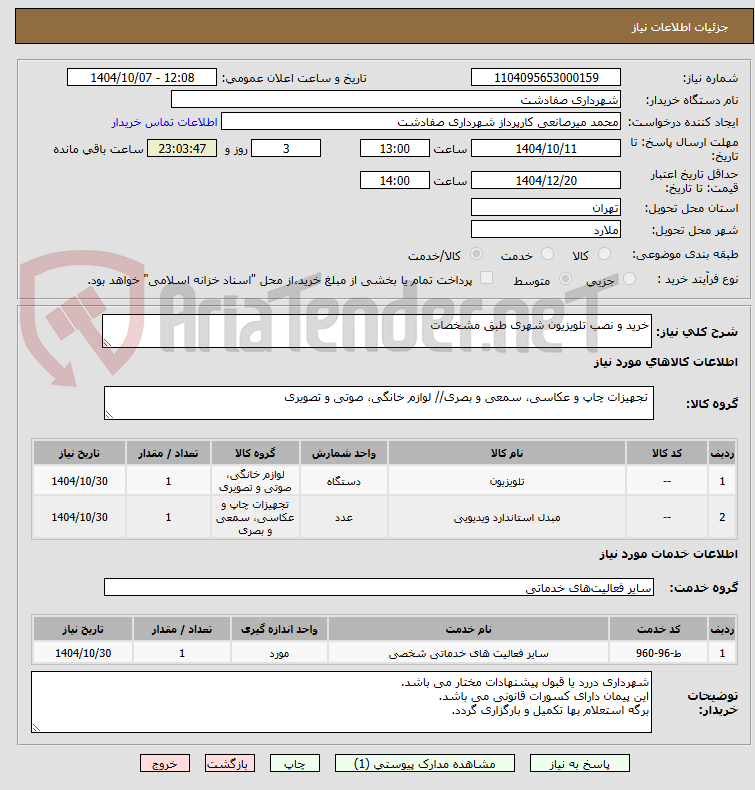Image resolution: width=755 pixels, height=790 pixels.
Task: Click the unit cell دستگاه
Action: [344, 481]
